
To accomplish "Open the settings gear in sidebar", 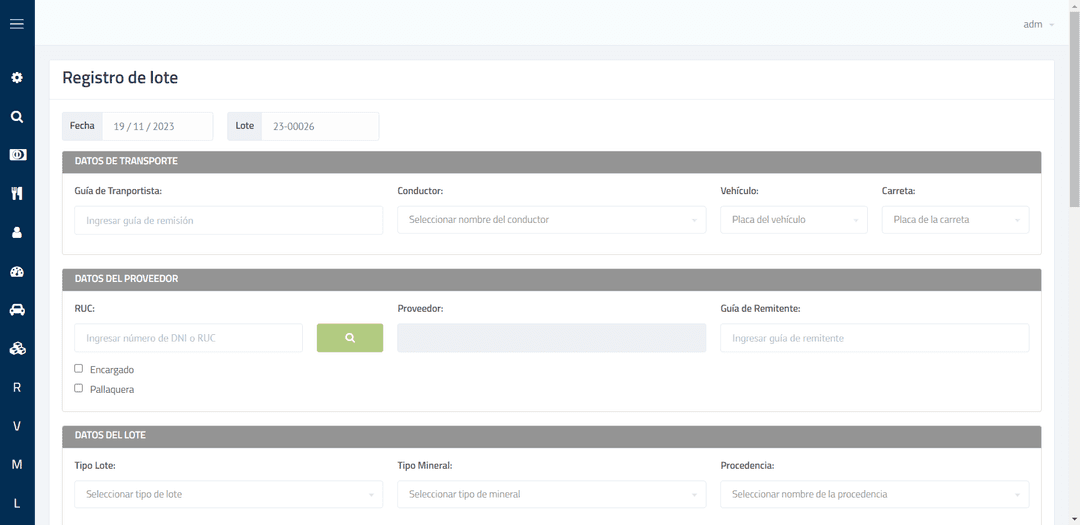I will coord(17,77).
